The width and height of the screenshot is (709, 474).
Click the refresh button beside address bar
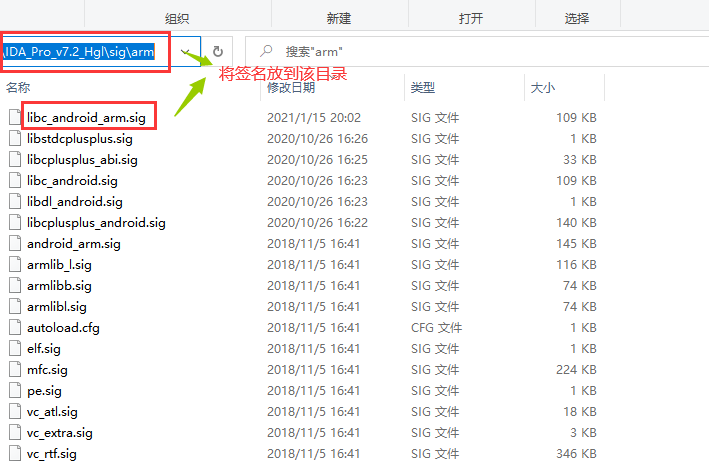pyautogui.click(x=217, y=52)
